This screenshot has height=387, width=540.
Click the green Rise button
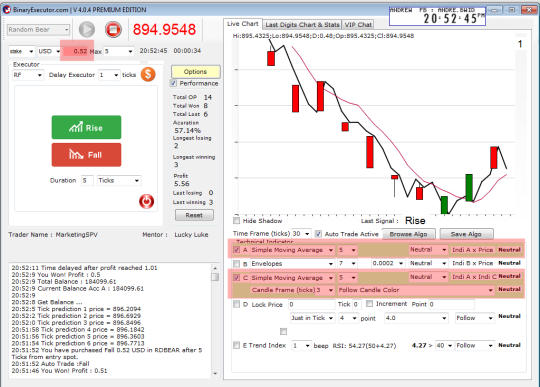click(86, 127)
